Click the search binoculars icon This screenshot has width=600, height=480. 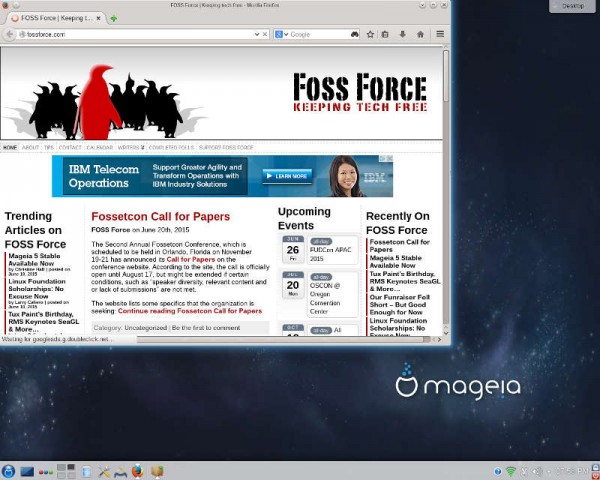(x=355, y=34)
